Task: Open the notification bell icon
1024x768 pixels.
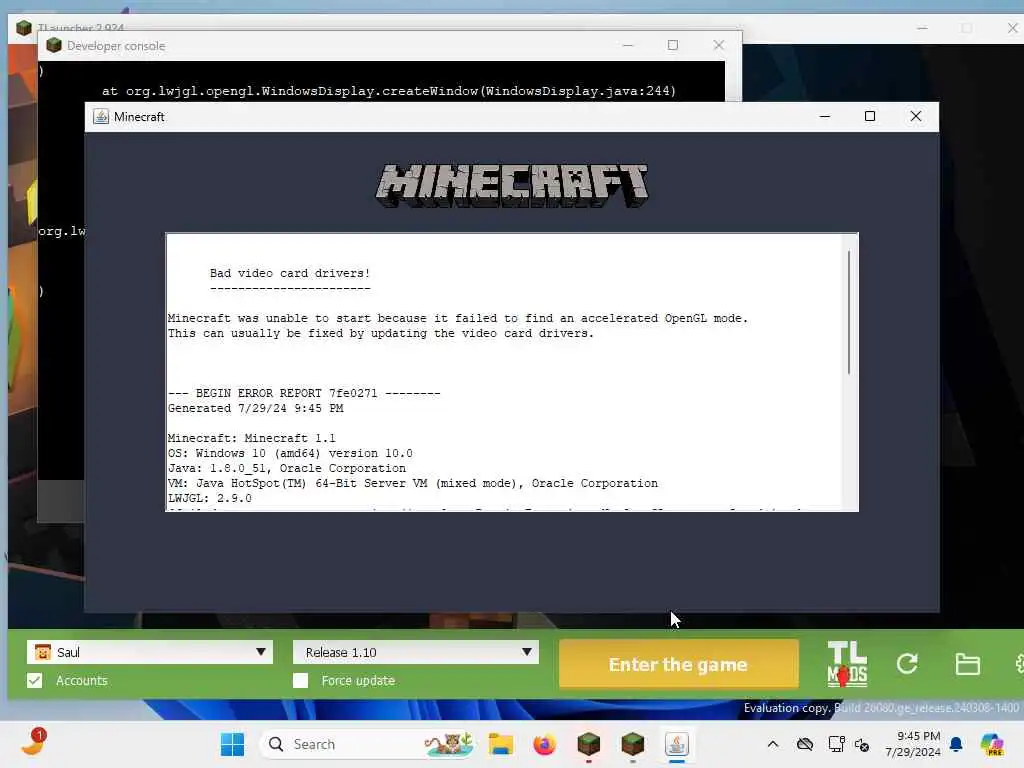Action: click(956, 744)
